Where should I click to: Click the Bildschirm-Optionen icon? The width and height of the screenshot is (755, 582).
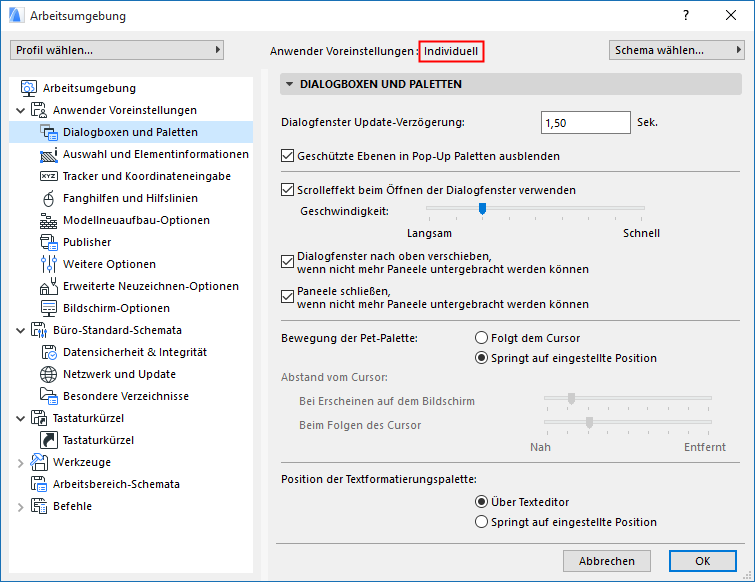coord(49,308)
